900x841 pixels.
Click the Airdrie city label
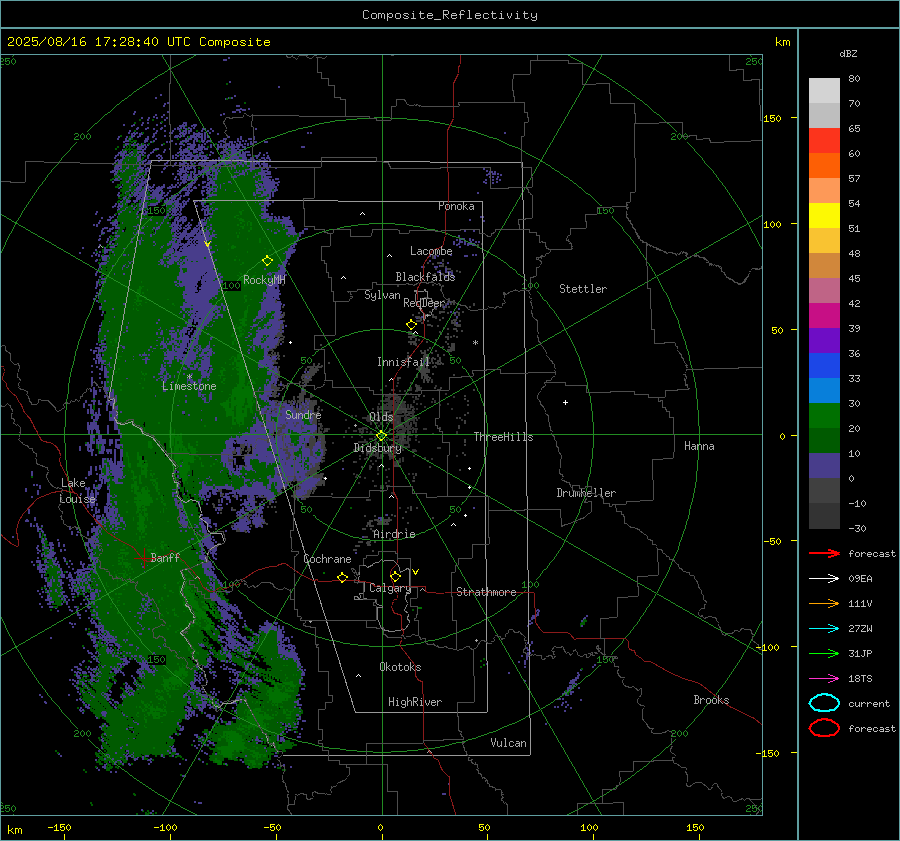394,534
